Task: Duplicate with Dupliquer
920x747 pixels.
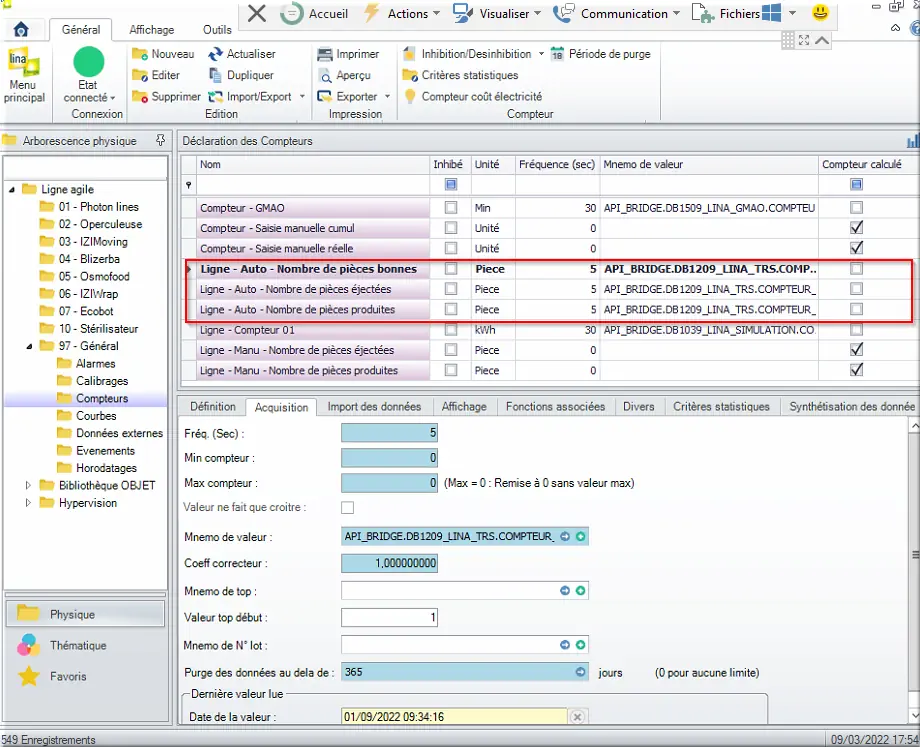Action: pos(241,75)
